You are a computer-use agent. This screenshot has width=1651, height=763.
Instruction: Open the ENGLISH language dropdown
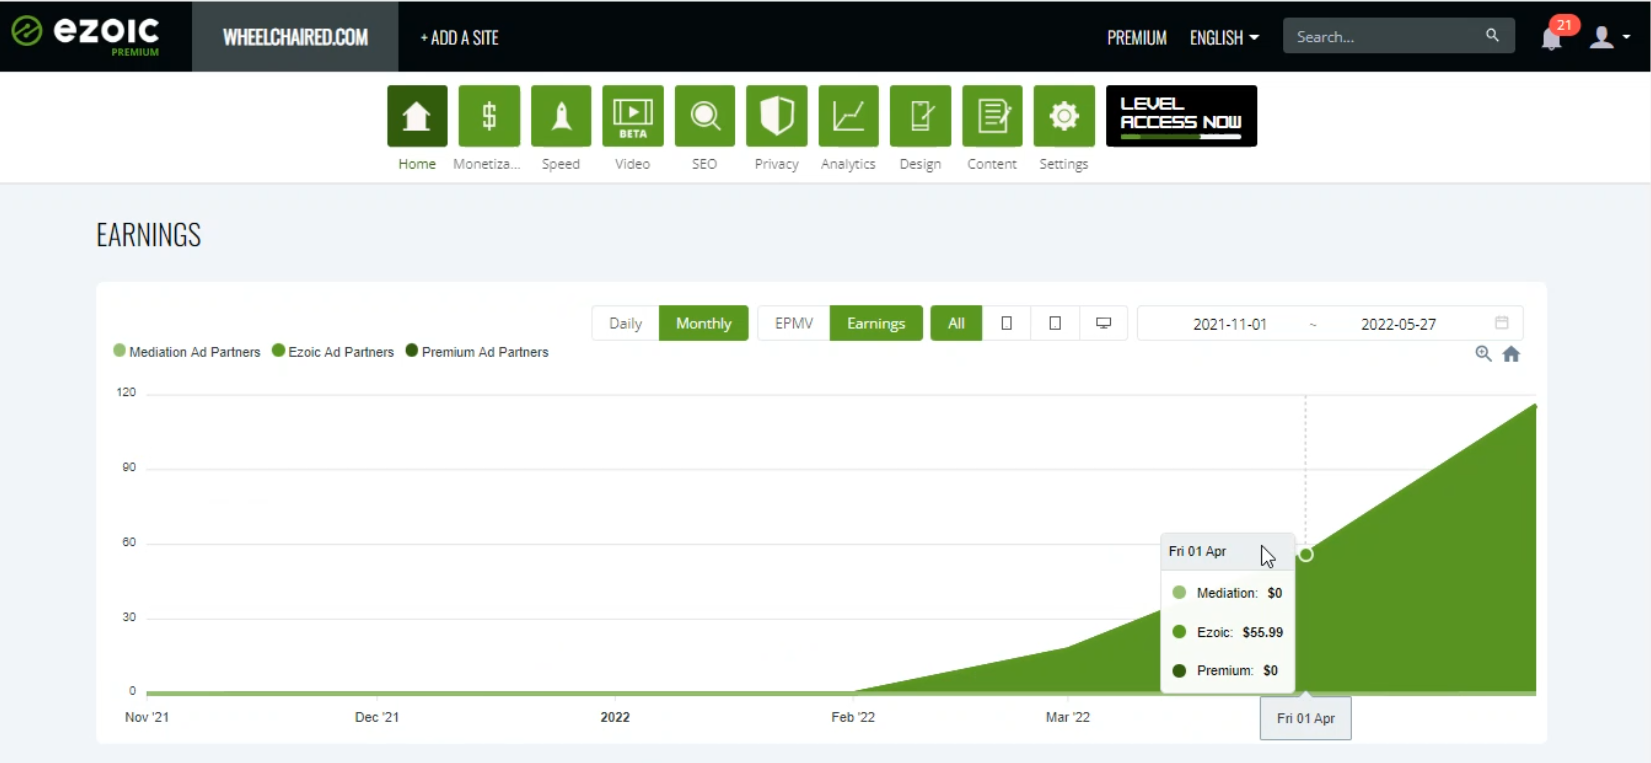1224,37
